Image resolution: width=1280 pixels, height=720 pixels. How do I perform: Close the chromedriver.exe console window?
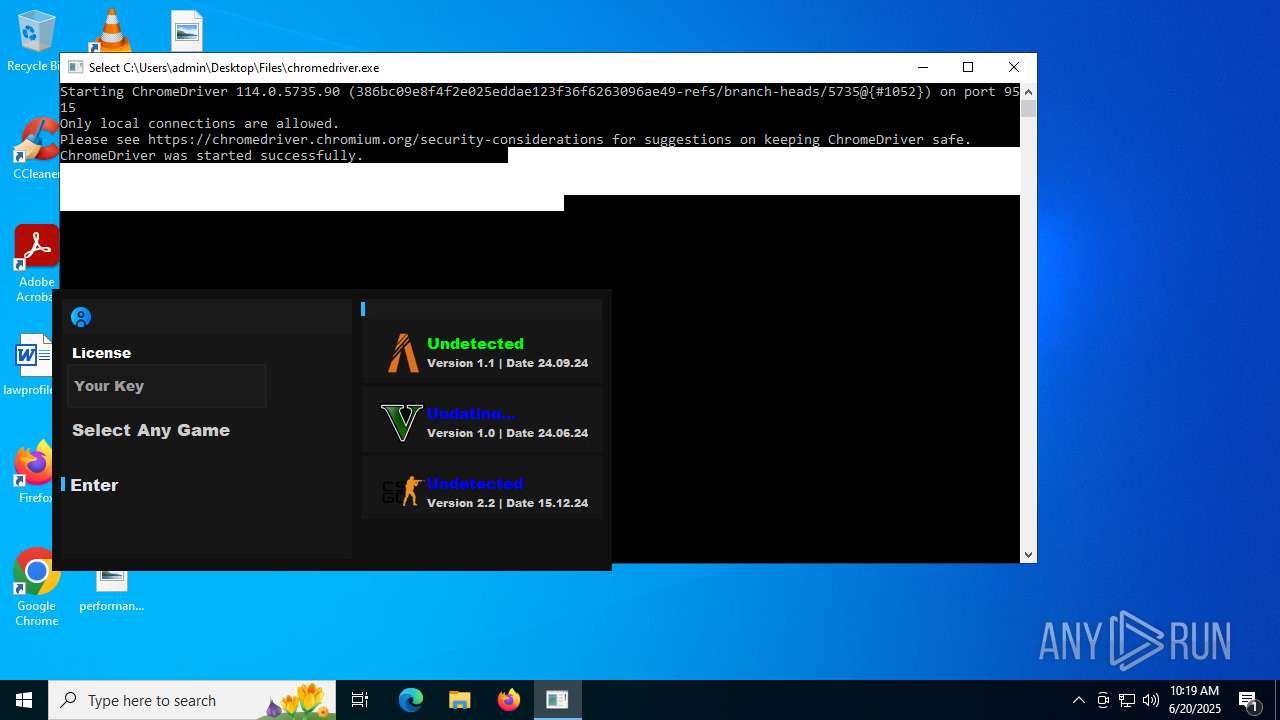coord(1014,67)
